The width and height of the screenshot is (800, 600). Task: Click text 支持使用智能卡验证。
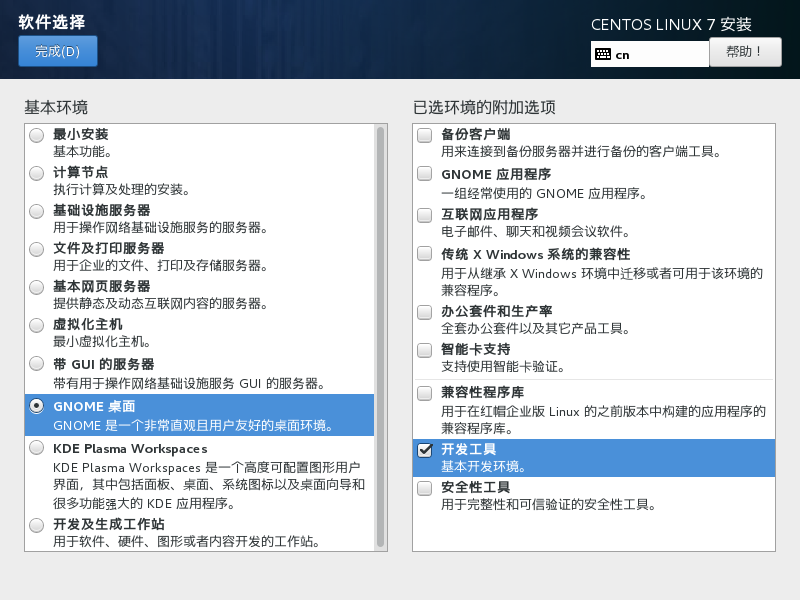tap(503, 367)
